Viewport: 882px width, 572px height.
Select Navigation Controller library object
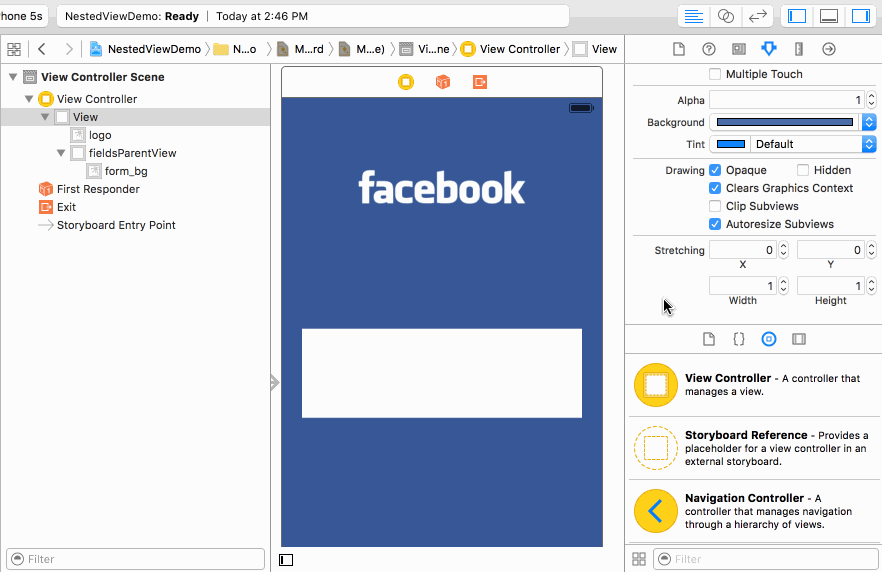753,511
